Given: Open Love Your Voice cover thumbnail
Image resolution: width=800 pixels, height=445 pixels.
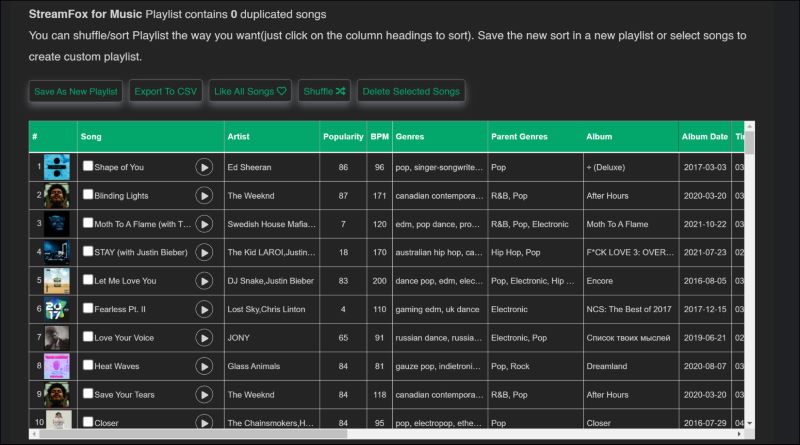Looking at the screenshot, I should 57,338.
